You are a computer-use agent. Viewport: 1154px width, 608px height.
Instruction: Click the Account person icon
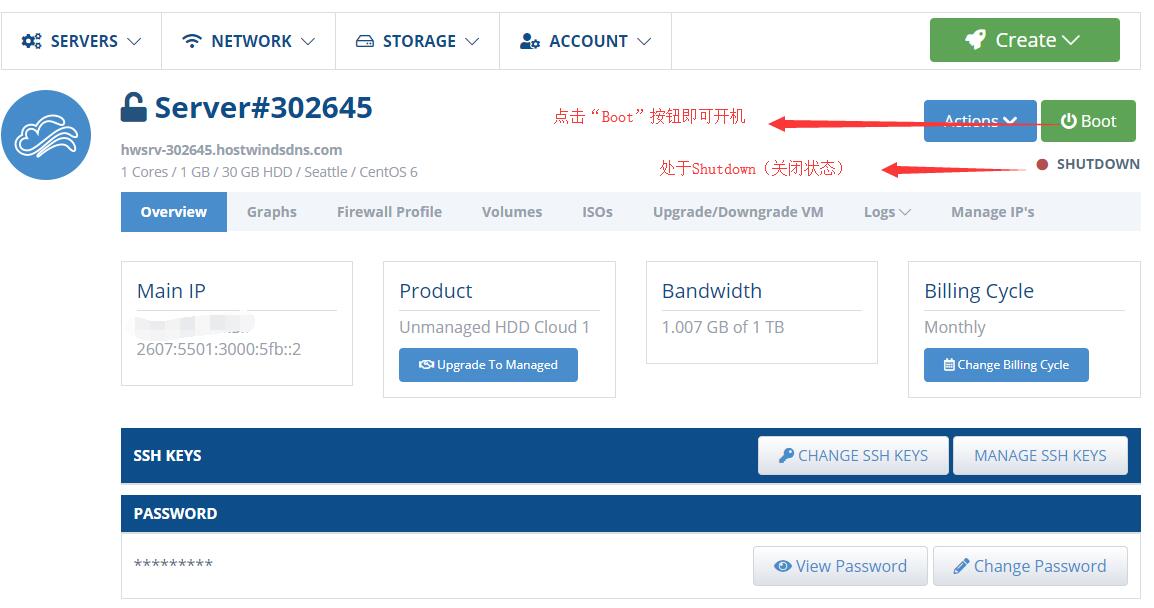coord(528,41)
